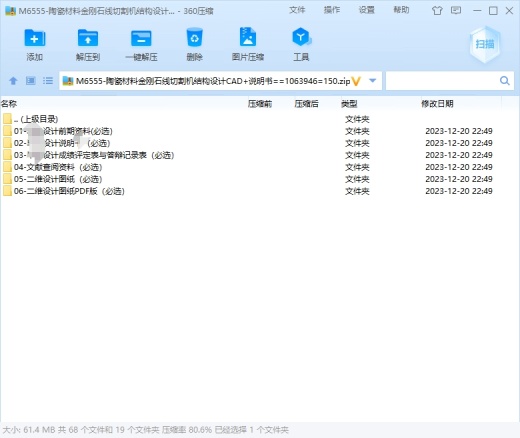The image size is (520, 438).
Task: Select the 01- 设计前期资料(必选) folder
Action: 63,131
